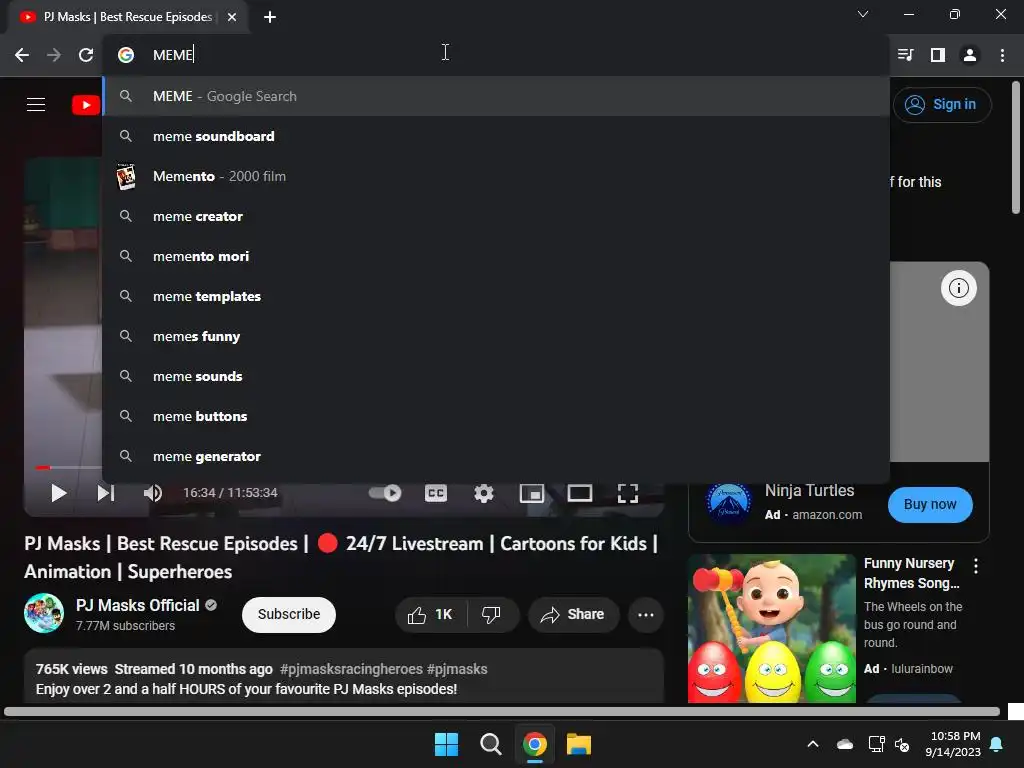Like the video with thumbs up
Screen dimensions: 1024x768
click(430, 615)
